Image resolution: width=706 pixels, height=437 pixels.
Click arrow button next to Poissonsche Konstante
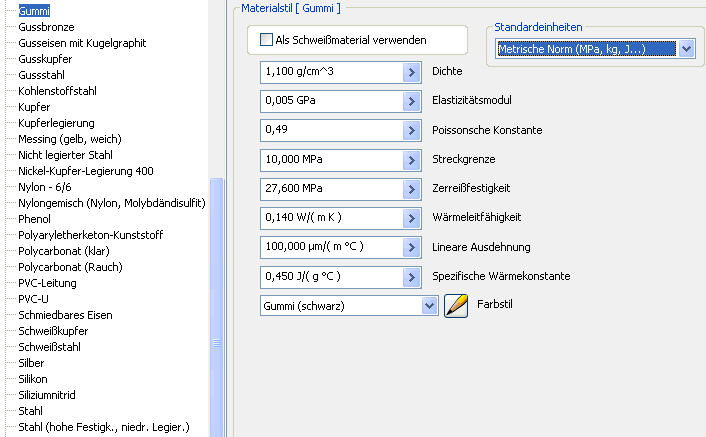[x=411, y=131]
